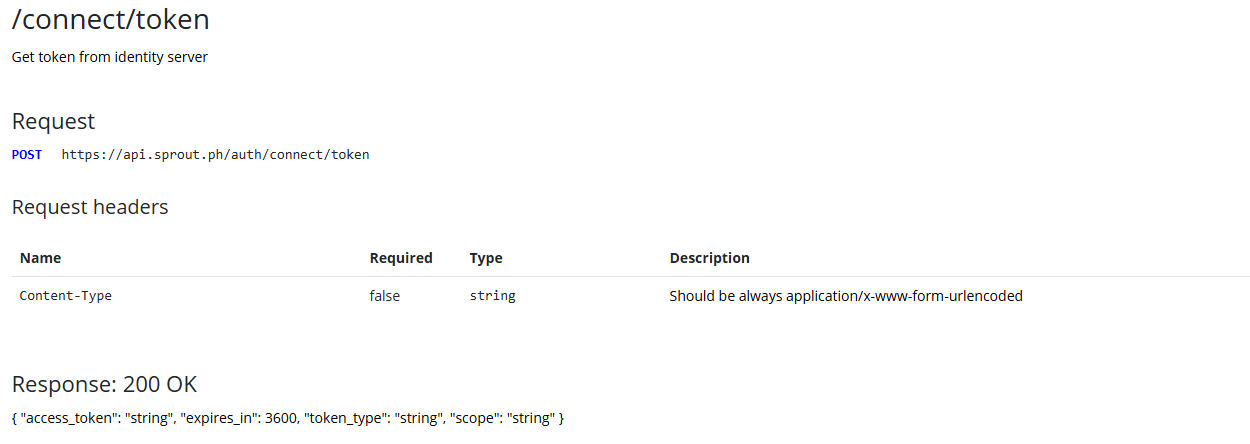
Task: Click the "scope" key in response JSON
Action: pos(477,418)
